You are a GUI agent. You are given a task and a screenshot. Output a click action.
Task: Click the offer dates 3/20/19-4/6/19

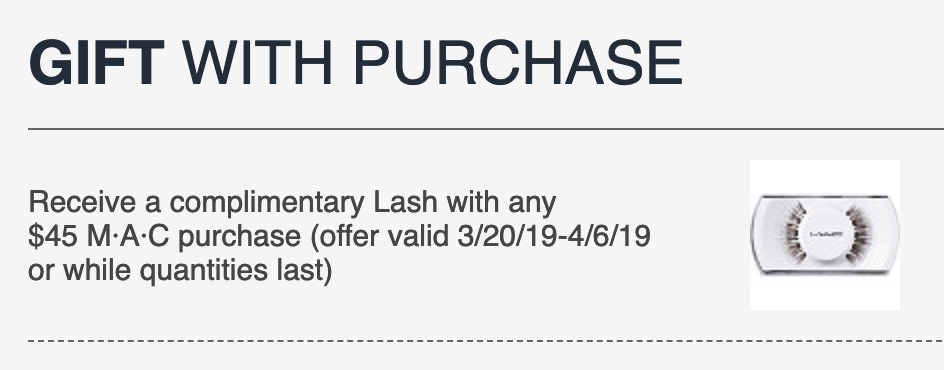(x=554, y=236)
